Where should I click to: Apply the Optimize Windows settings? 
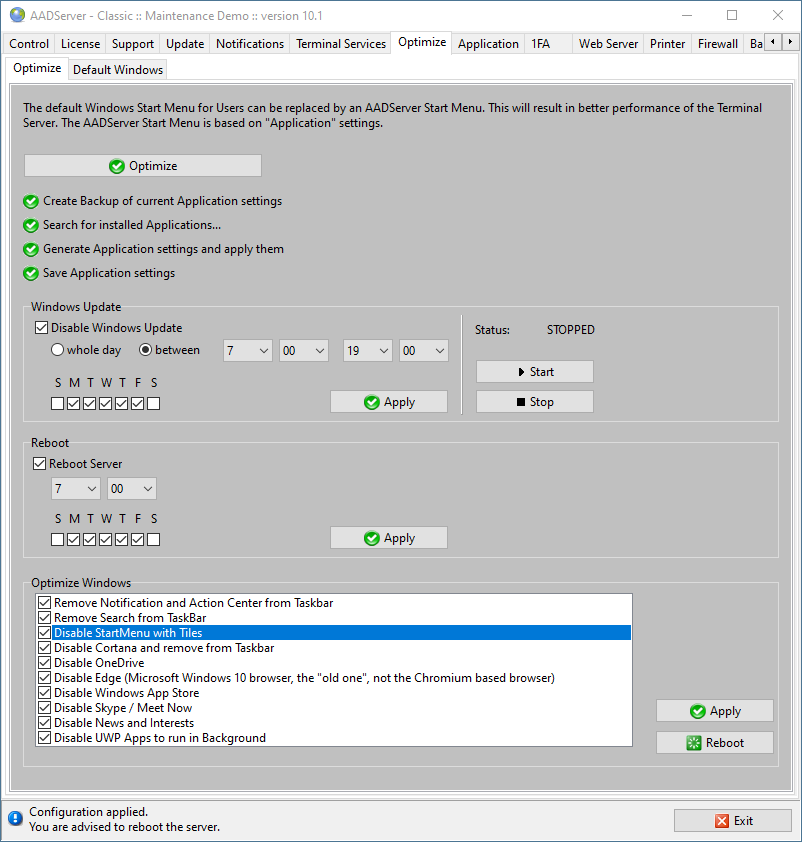tap(714, 711)
